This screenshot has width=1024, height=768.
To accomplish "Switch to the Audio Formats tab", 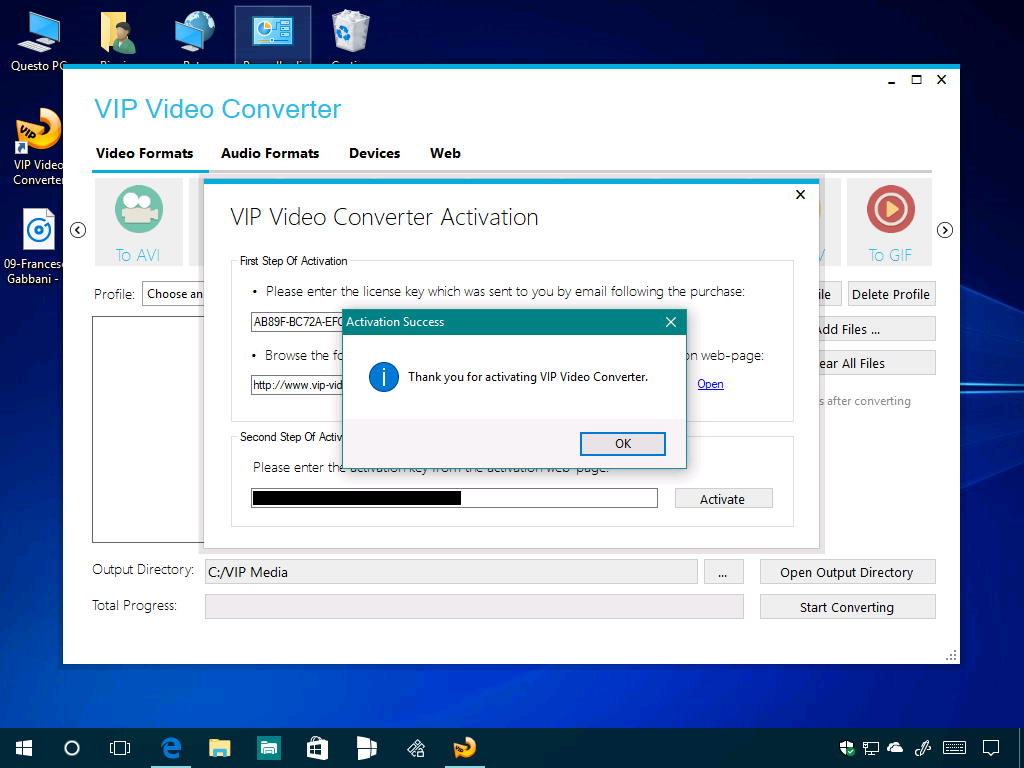I will click(270, 153).
